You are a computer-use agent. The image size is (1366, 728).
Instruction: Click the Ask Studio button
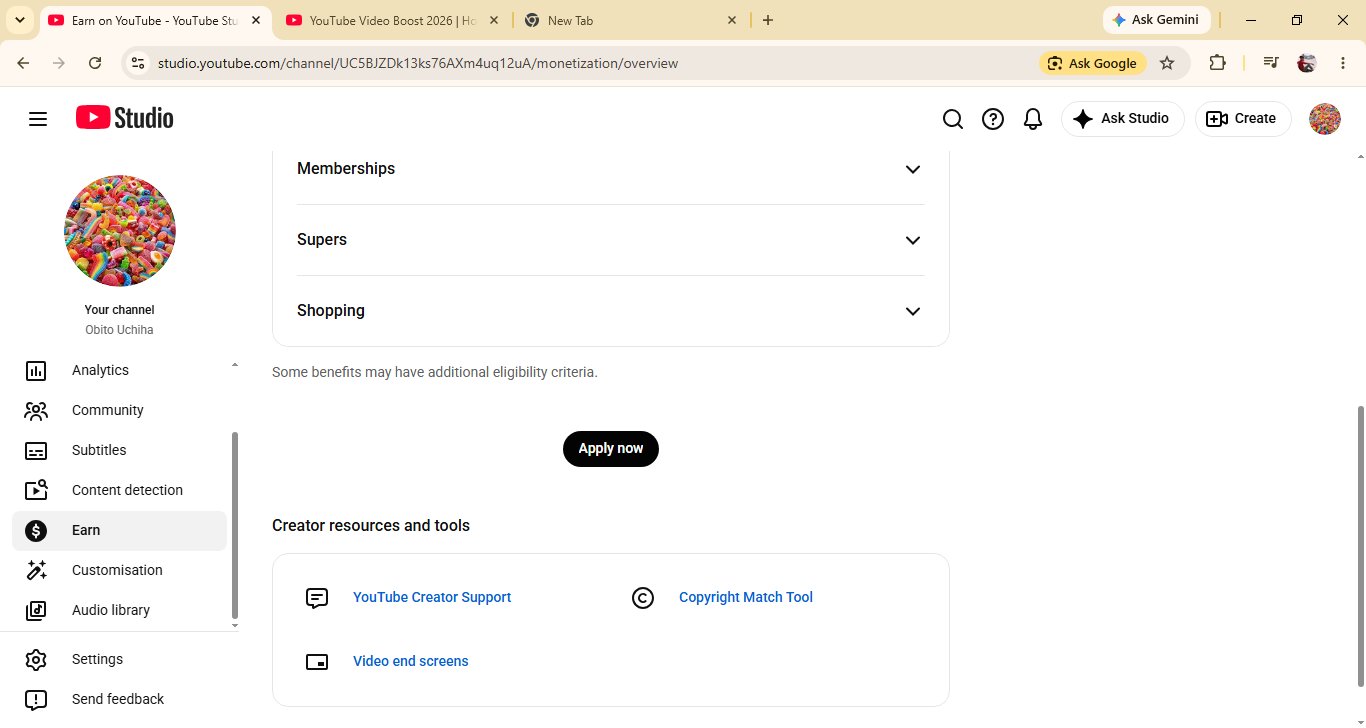click(x=1123, y=119)
